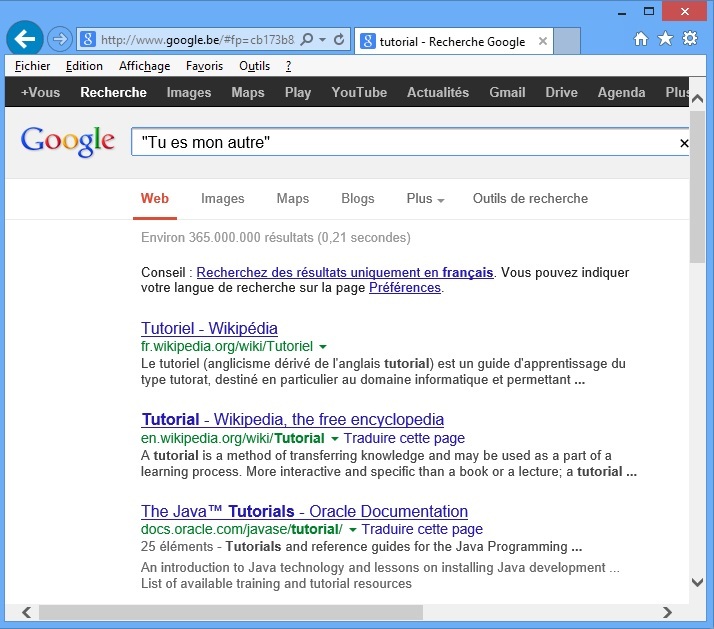Switch to the Images results tab
This screenshot has width=714, height=629.
(x=223, y=199)
